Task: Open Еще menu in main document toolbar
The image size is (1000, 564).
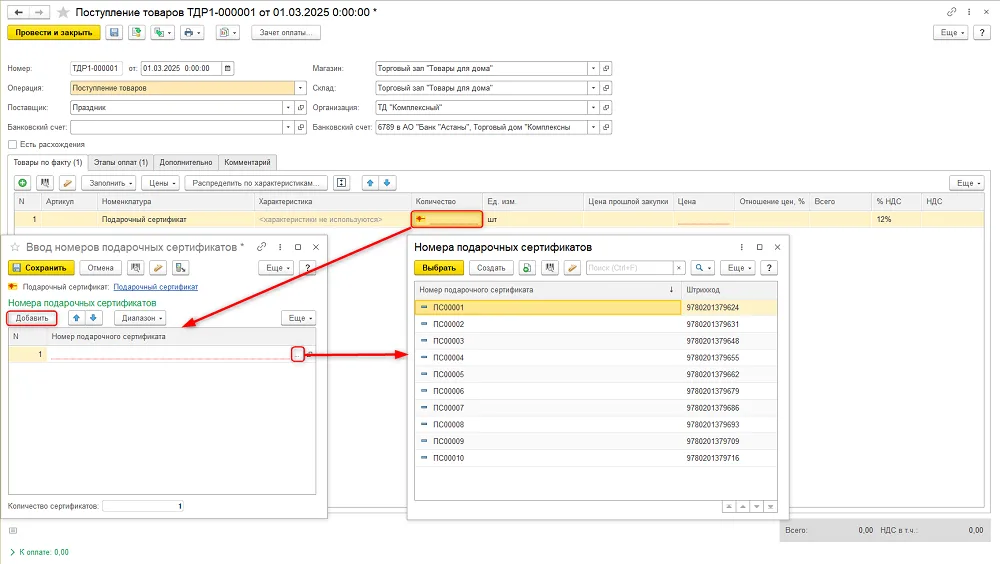Action: point(951,33)
